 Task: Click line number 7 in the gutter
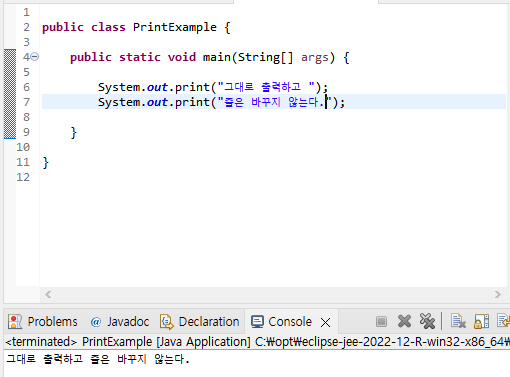pyautogui.click(x=27, y=102)
